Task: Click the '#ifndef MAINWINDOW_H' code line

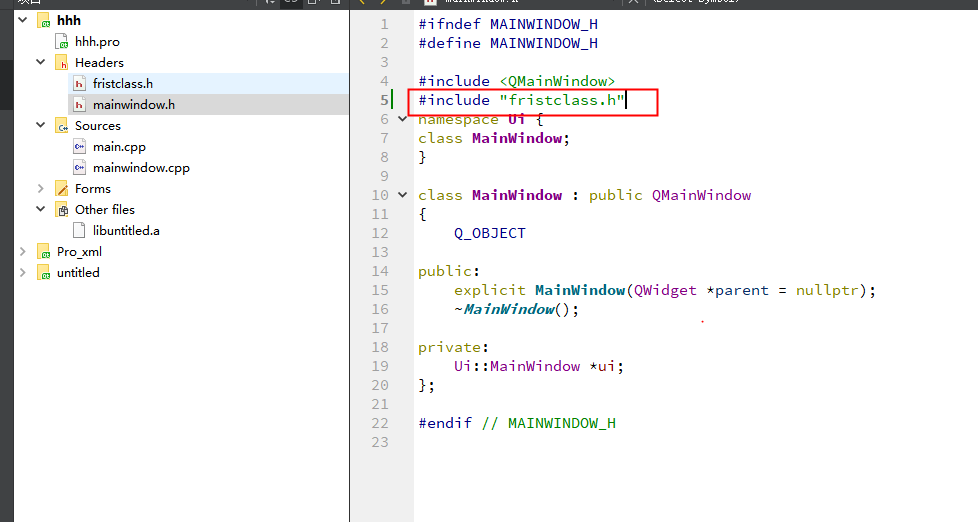Action: pyautogui.click(x=508, y=24)
